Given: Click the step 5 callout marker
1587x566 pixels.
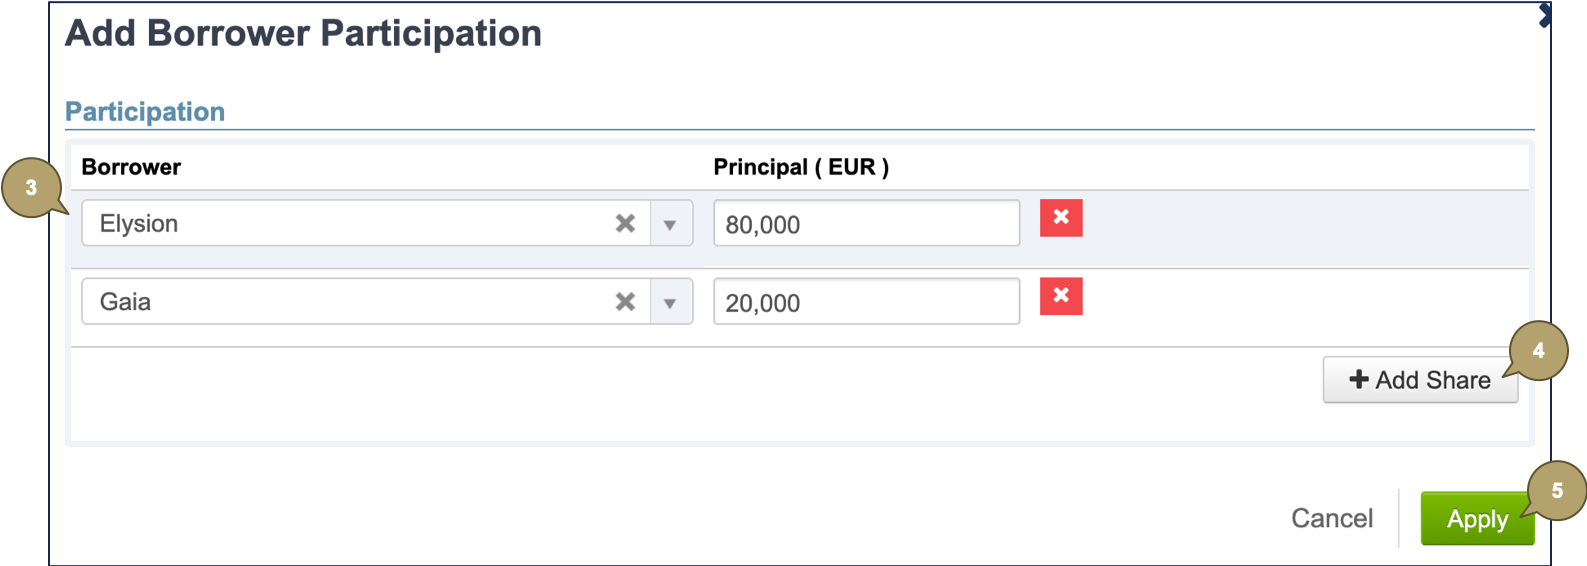Looking at the screenshot, I should pyautogui.click(x=1557, y=491).
